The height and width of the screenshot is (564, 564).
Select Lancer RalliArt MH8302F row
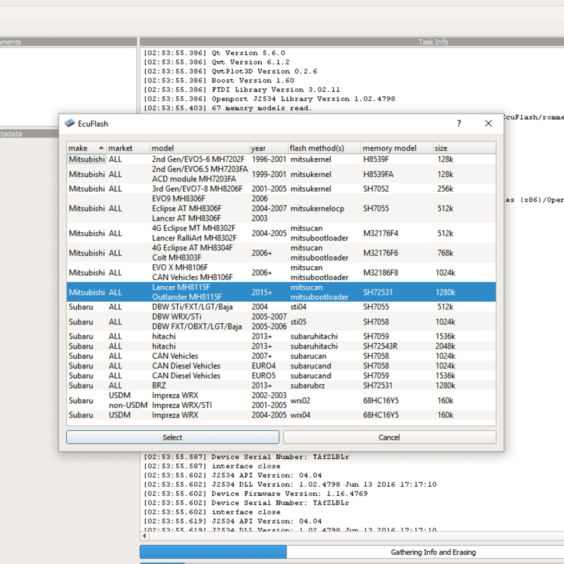pos(281,233)
